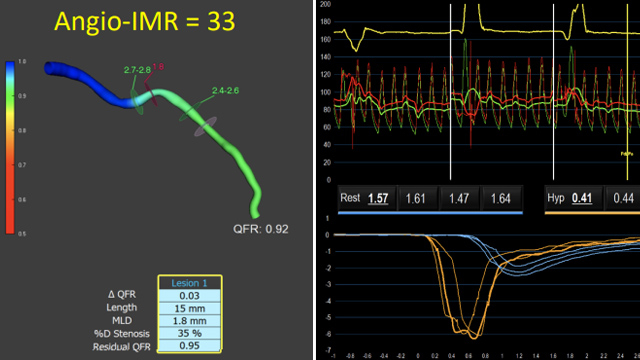Image resolution: width=640 pixels, height=360 pixels.
Task: Click the green 2.4-2.6 diameter marker label
Action: [225, 91]
